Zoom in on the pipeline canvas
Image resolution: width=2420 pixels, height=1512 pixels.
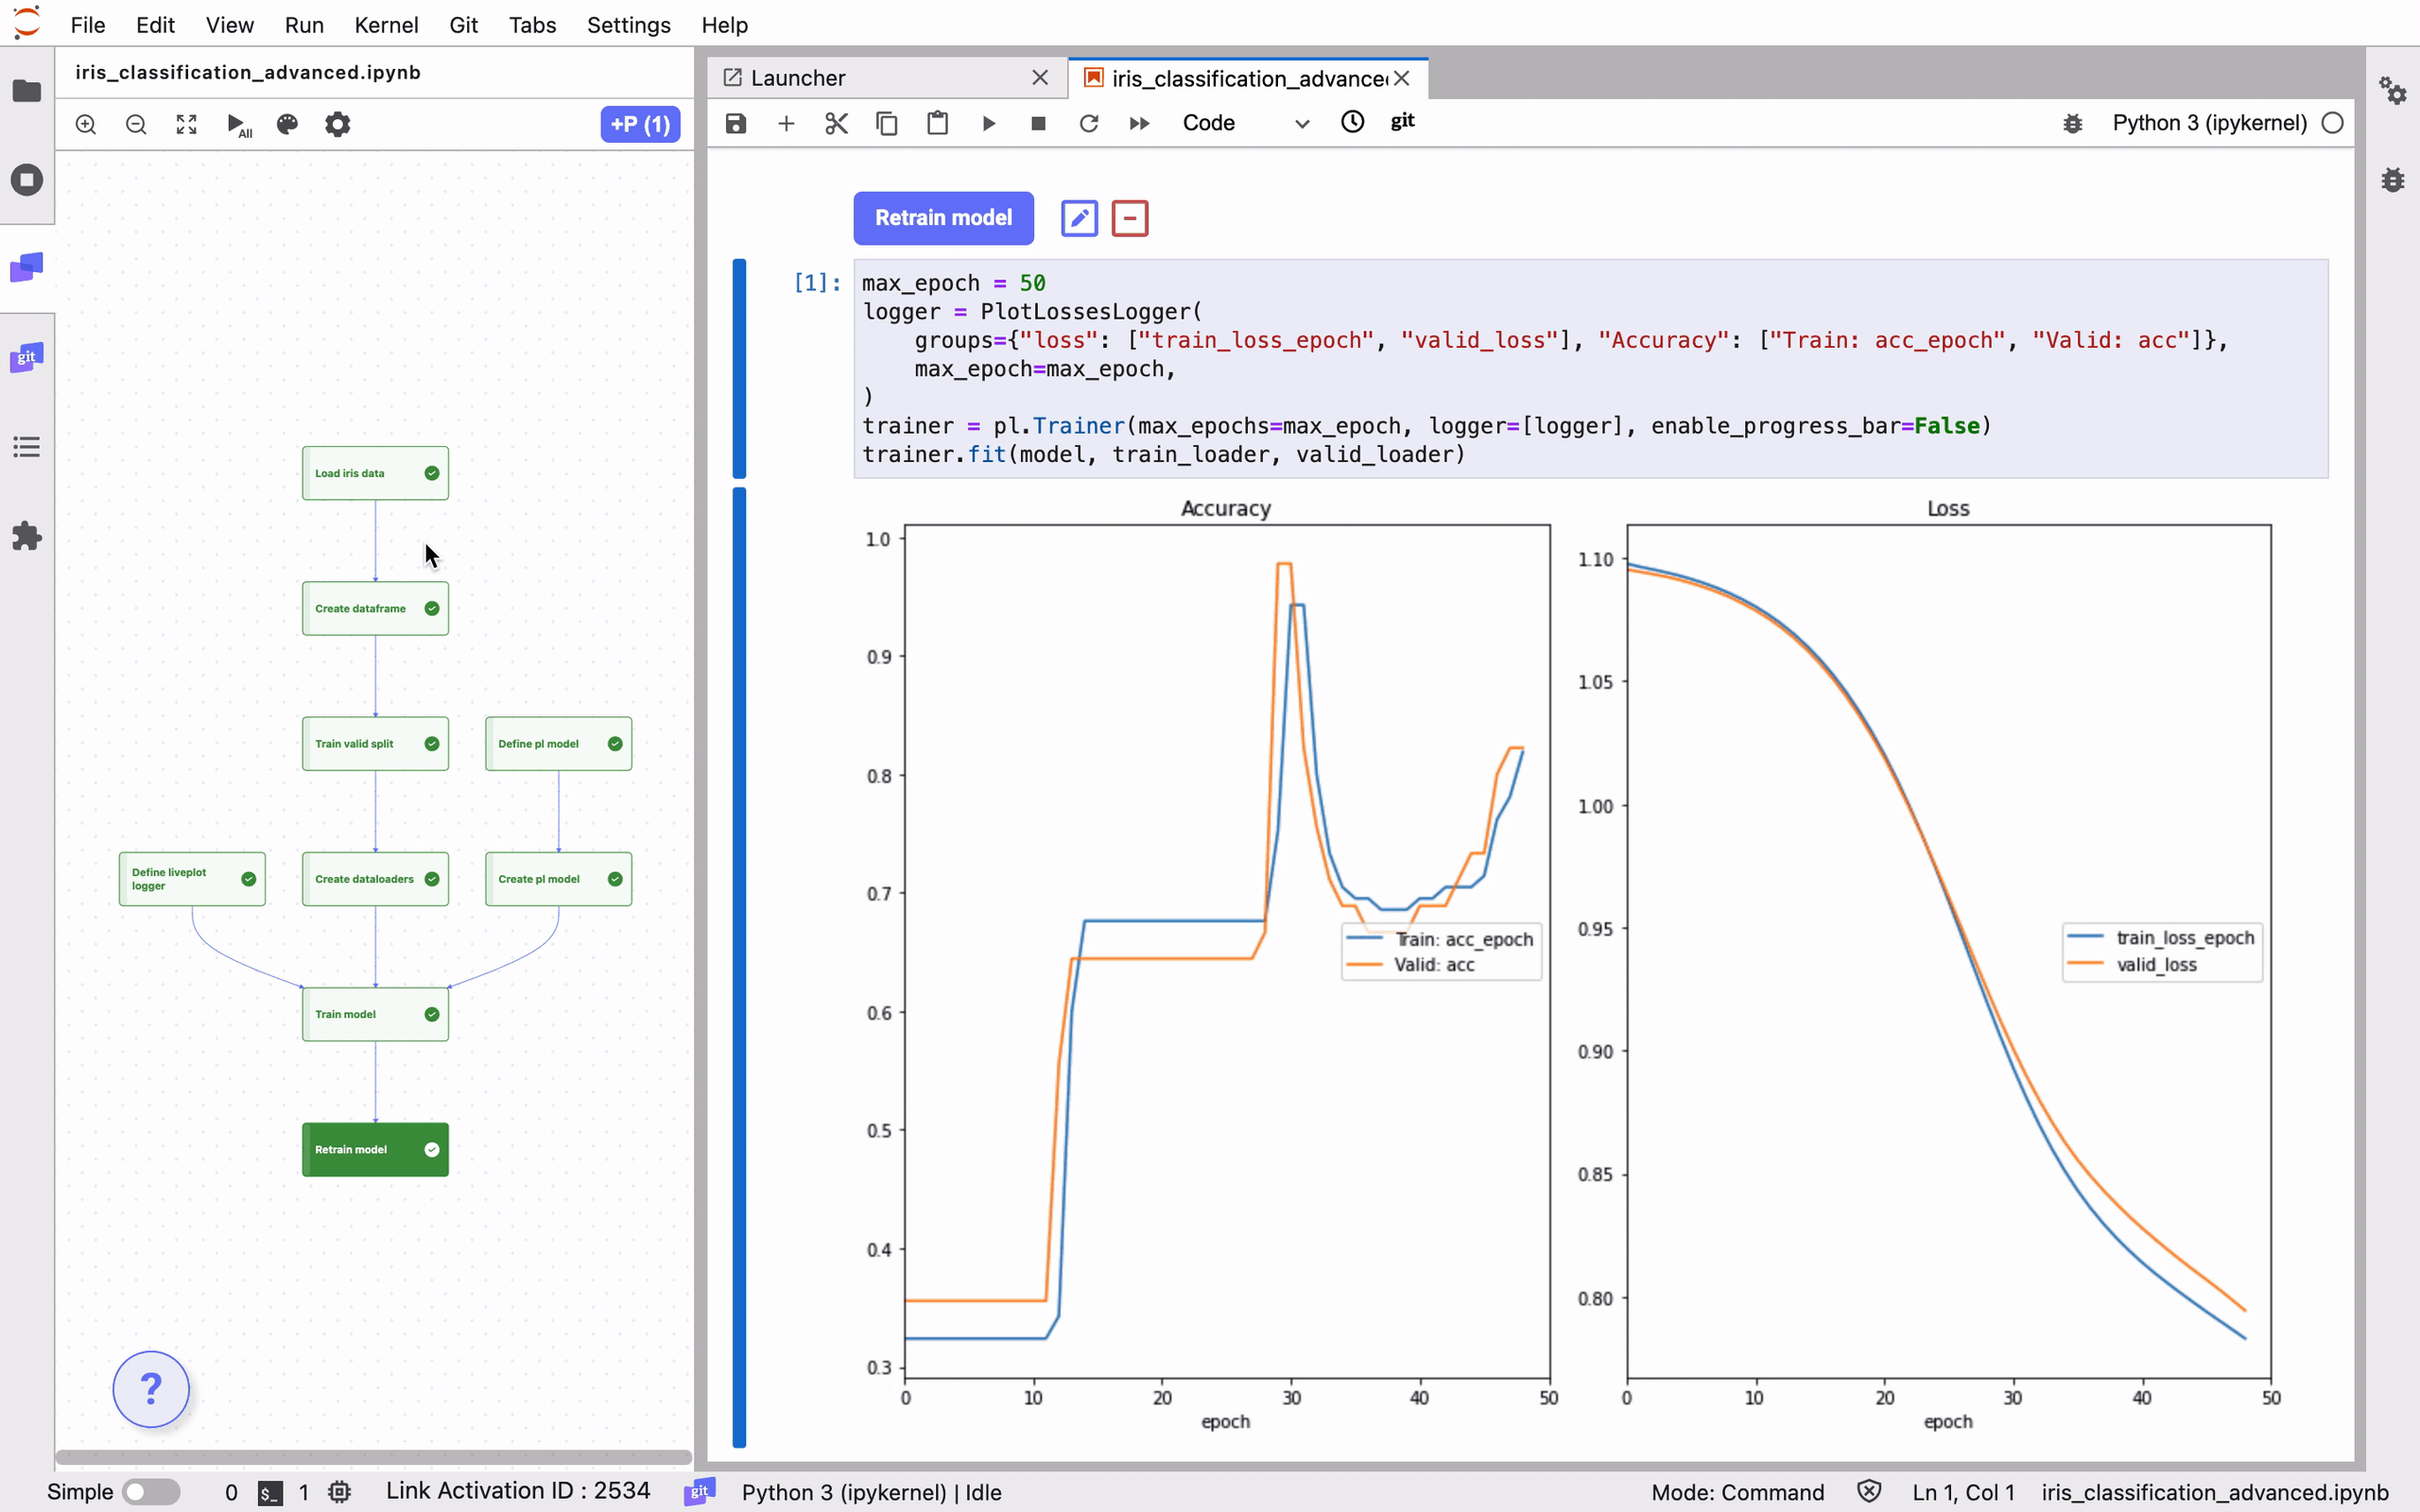pos(86,125)
